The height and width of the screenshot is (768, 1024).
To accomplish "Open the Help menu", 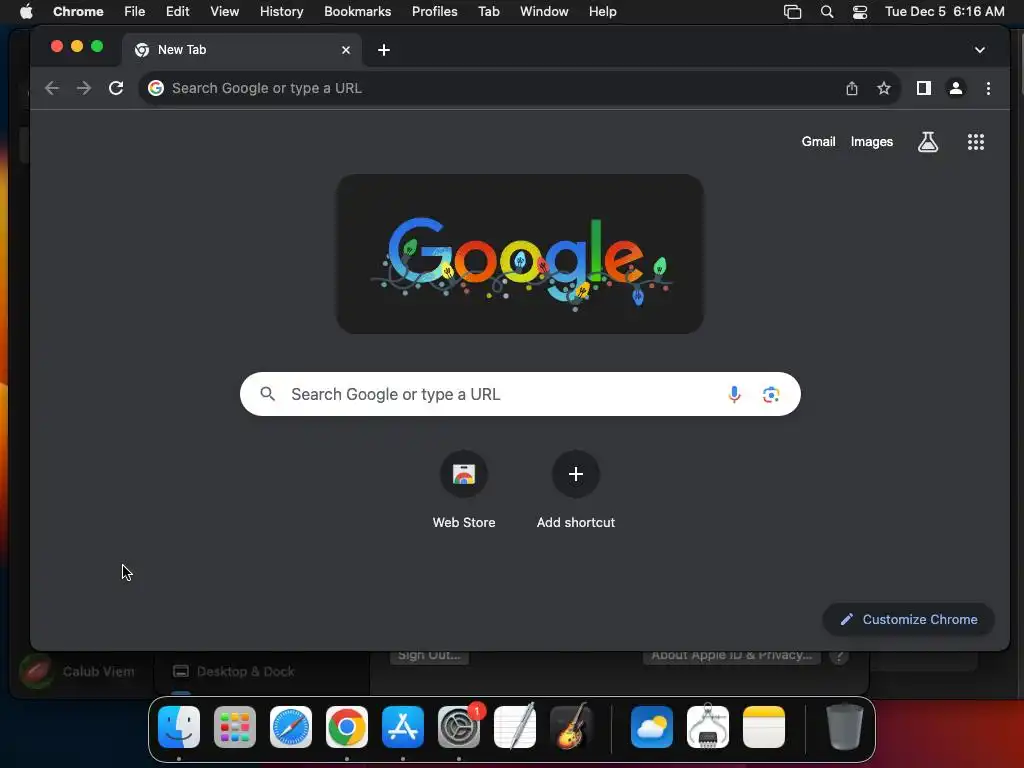I will (x=602, y=12).
